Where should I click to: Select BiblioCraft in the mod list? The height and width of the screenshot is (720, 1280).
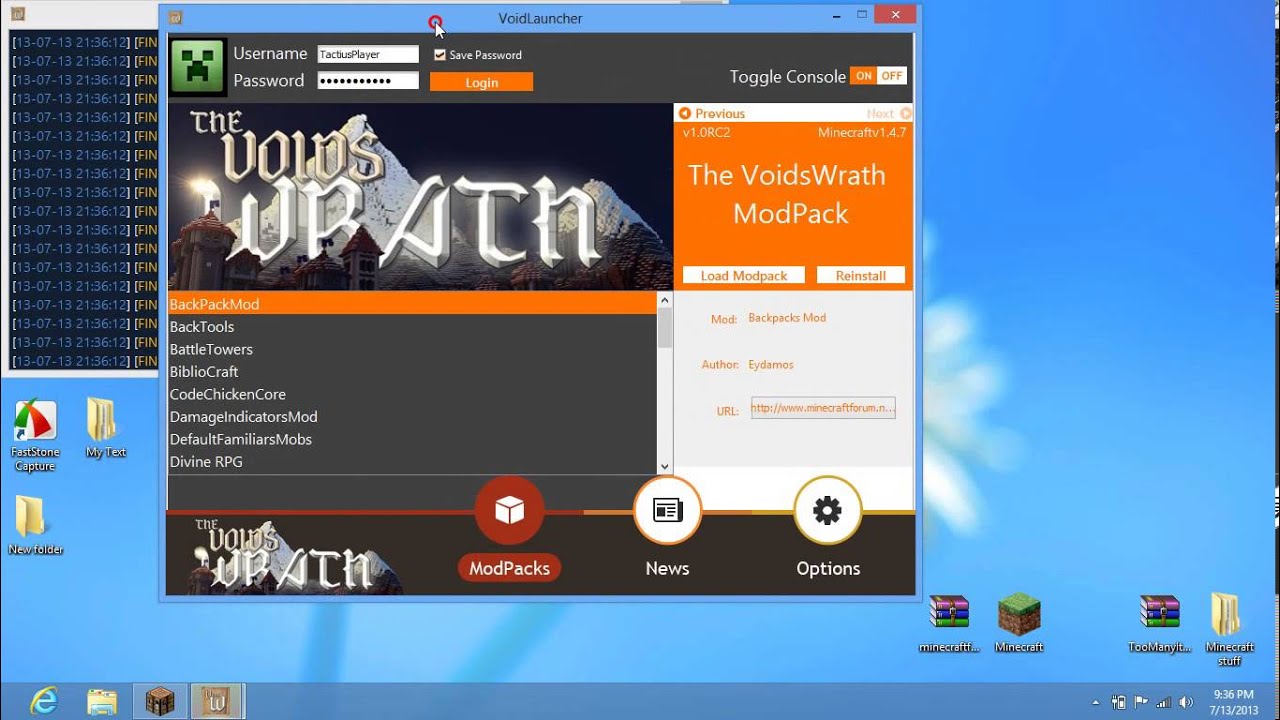[412, 371]
